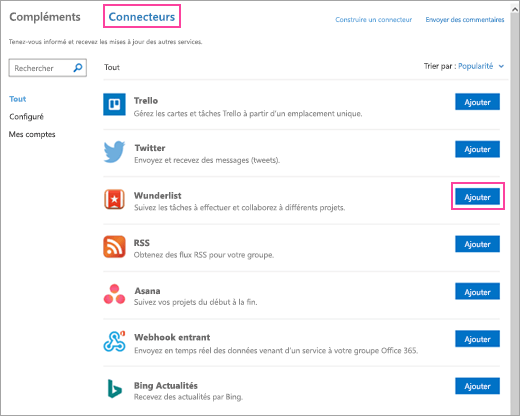The image size is (520, 416).
Task: Open the Envoyer des commentaires link
Action: 465,20
